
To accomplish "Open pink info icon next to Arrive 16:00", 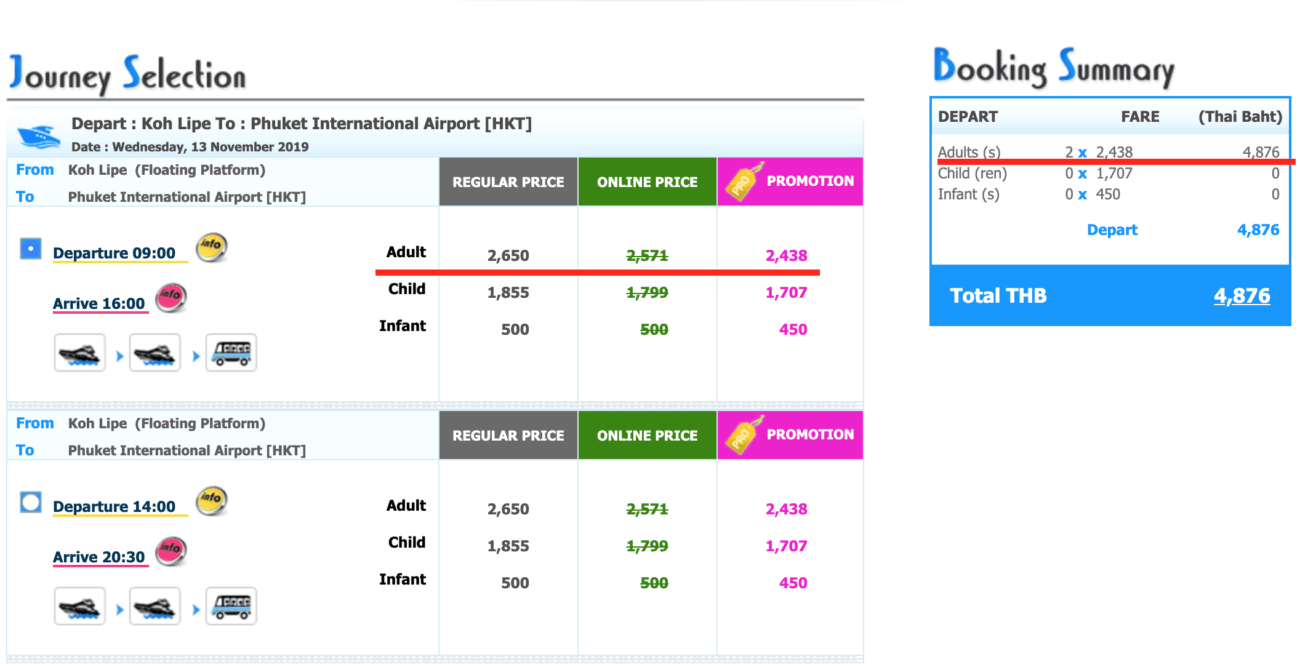I will click(x=171, y=298).
